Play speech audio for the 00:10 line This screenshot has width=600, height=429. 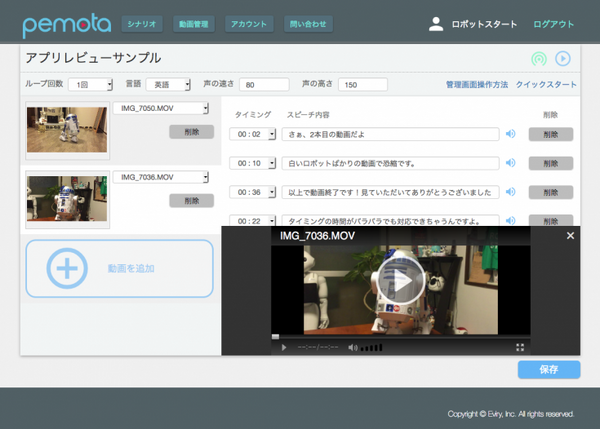click(510, 163)
